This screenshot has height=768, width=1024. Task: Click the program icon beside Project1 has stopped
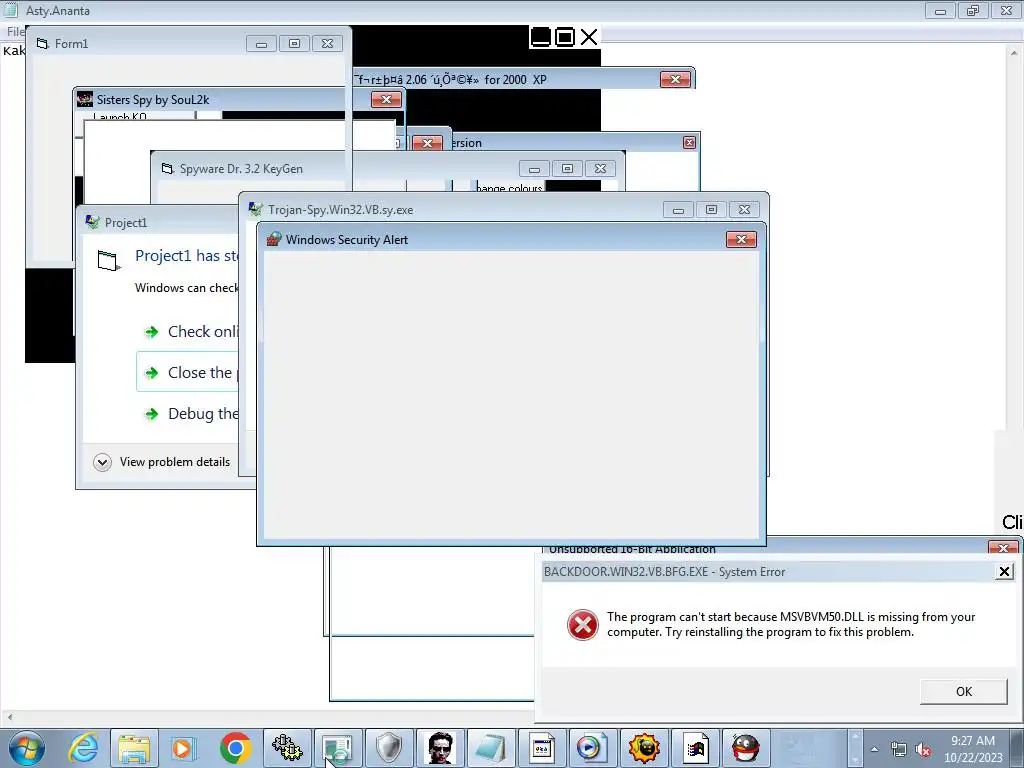tap(108, 260)
